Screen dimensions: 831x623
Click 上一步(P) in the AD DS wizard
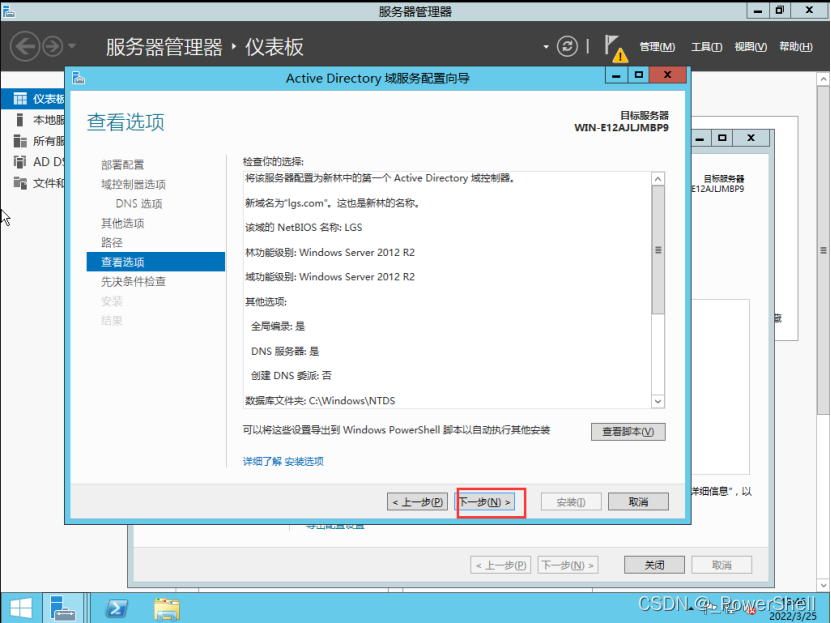point(418,502)
